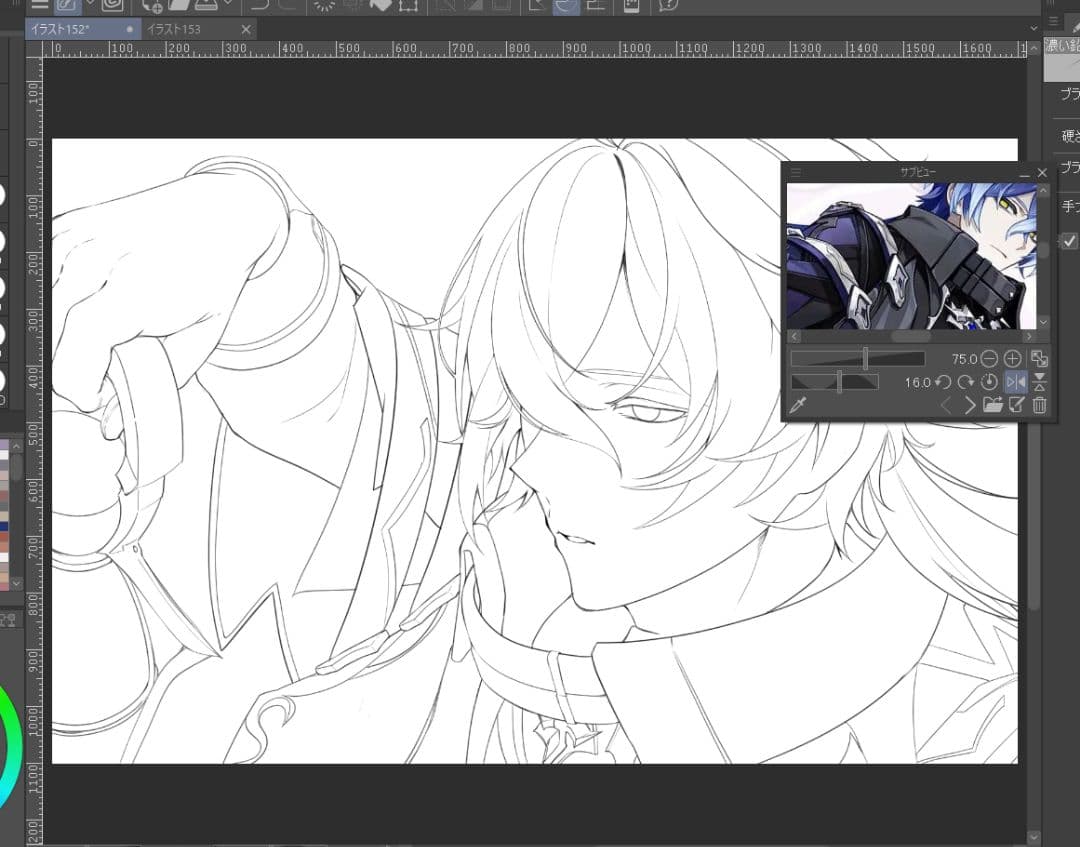Rotate Sub View image counterclockwise
The width and height of the screenshot is (1080, 847).
coord(942,382)
